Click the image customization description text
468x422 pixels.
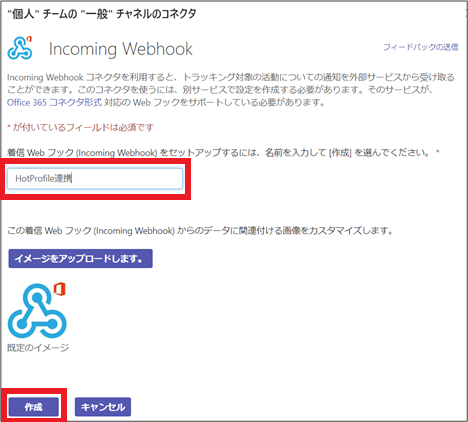coord(200,231)
